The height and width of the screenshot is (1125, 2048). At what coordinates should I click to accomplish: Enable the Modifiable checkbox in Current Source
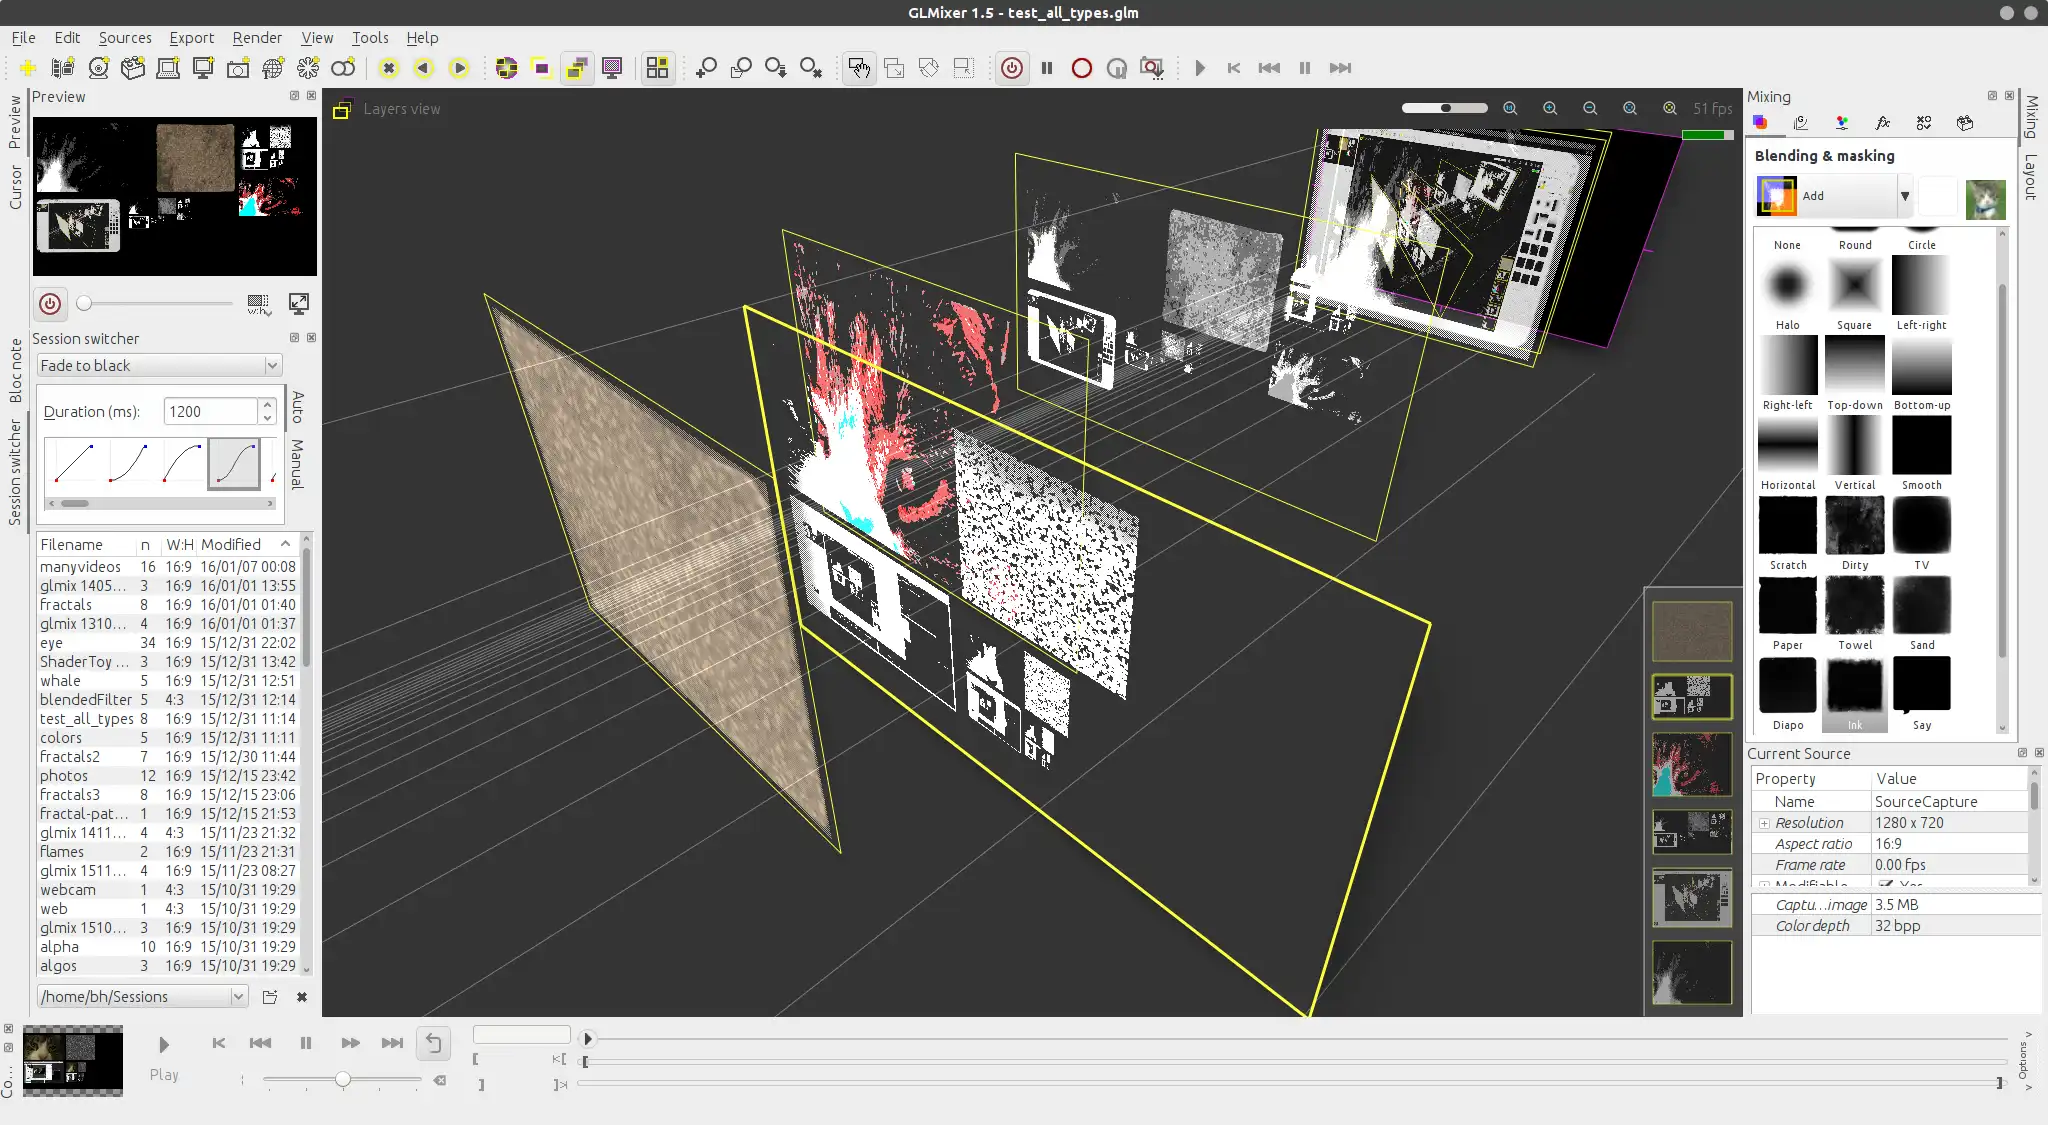tap(1883, 883)
